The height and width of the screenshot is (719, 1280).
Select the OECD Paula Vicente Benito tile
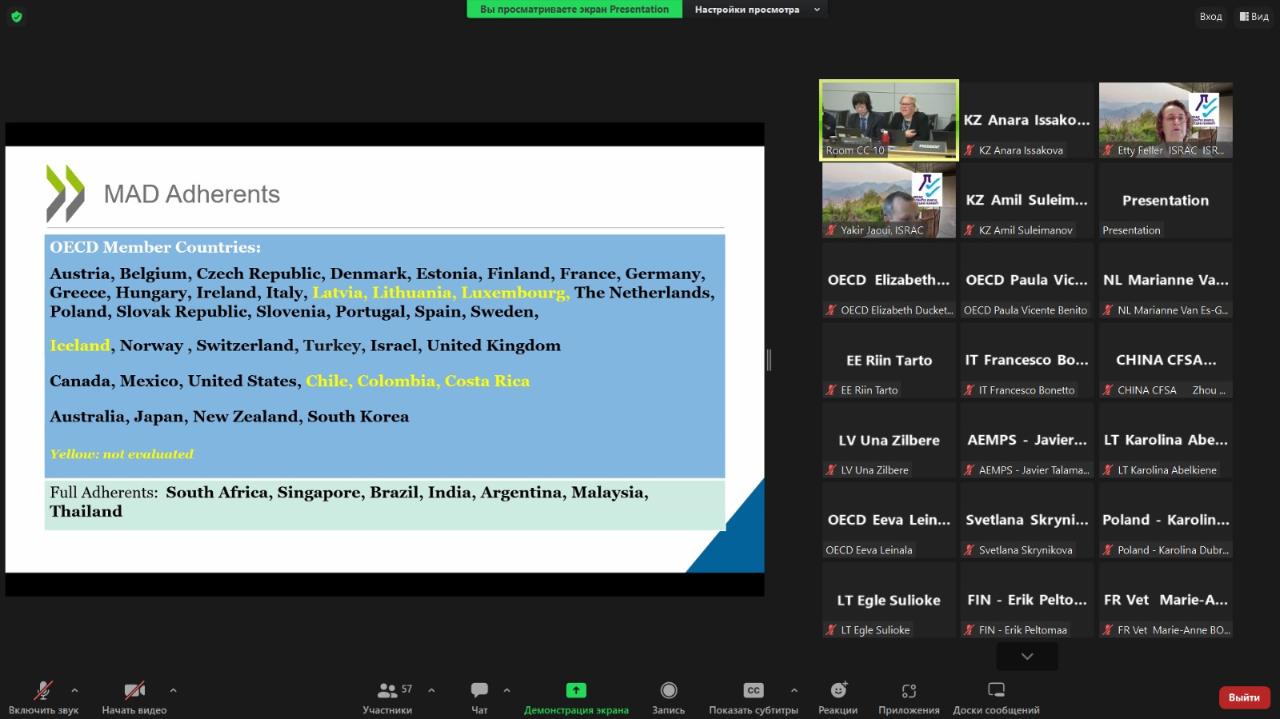[x=1027, y=280]
